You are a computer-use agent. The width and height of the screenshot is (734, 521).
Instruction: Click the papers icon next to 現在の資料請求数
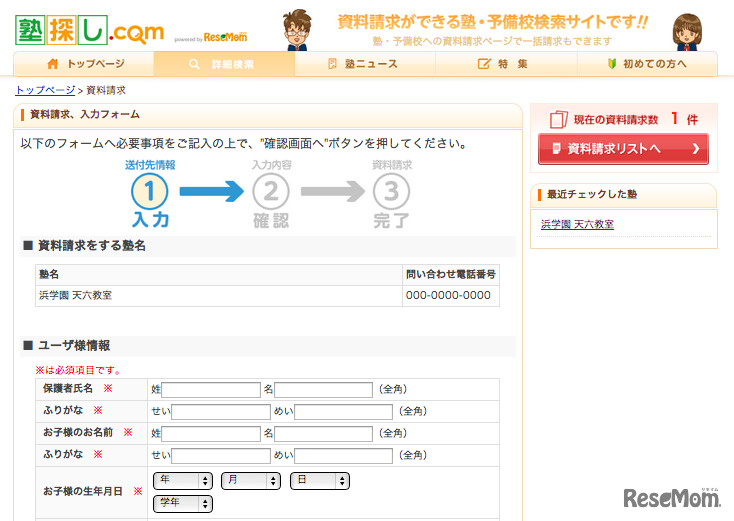tap(558, 119)
